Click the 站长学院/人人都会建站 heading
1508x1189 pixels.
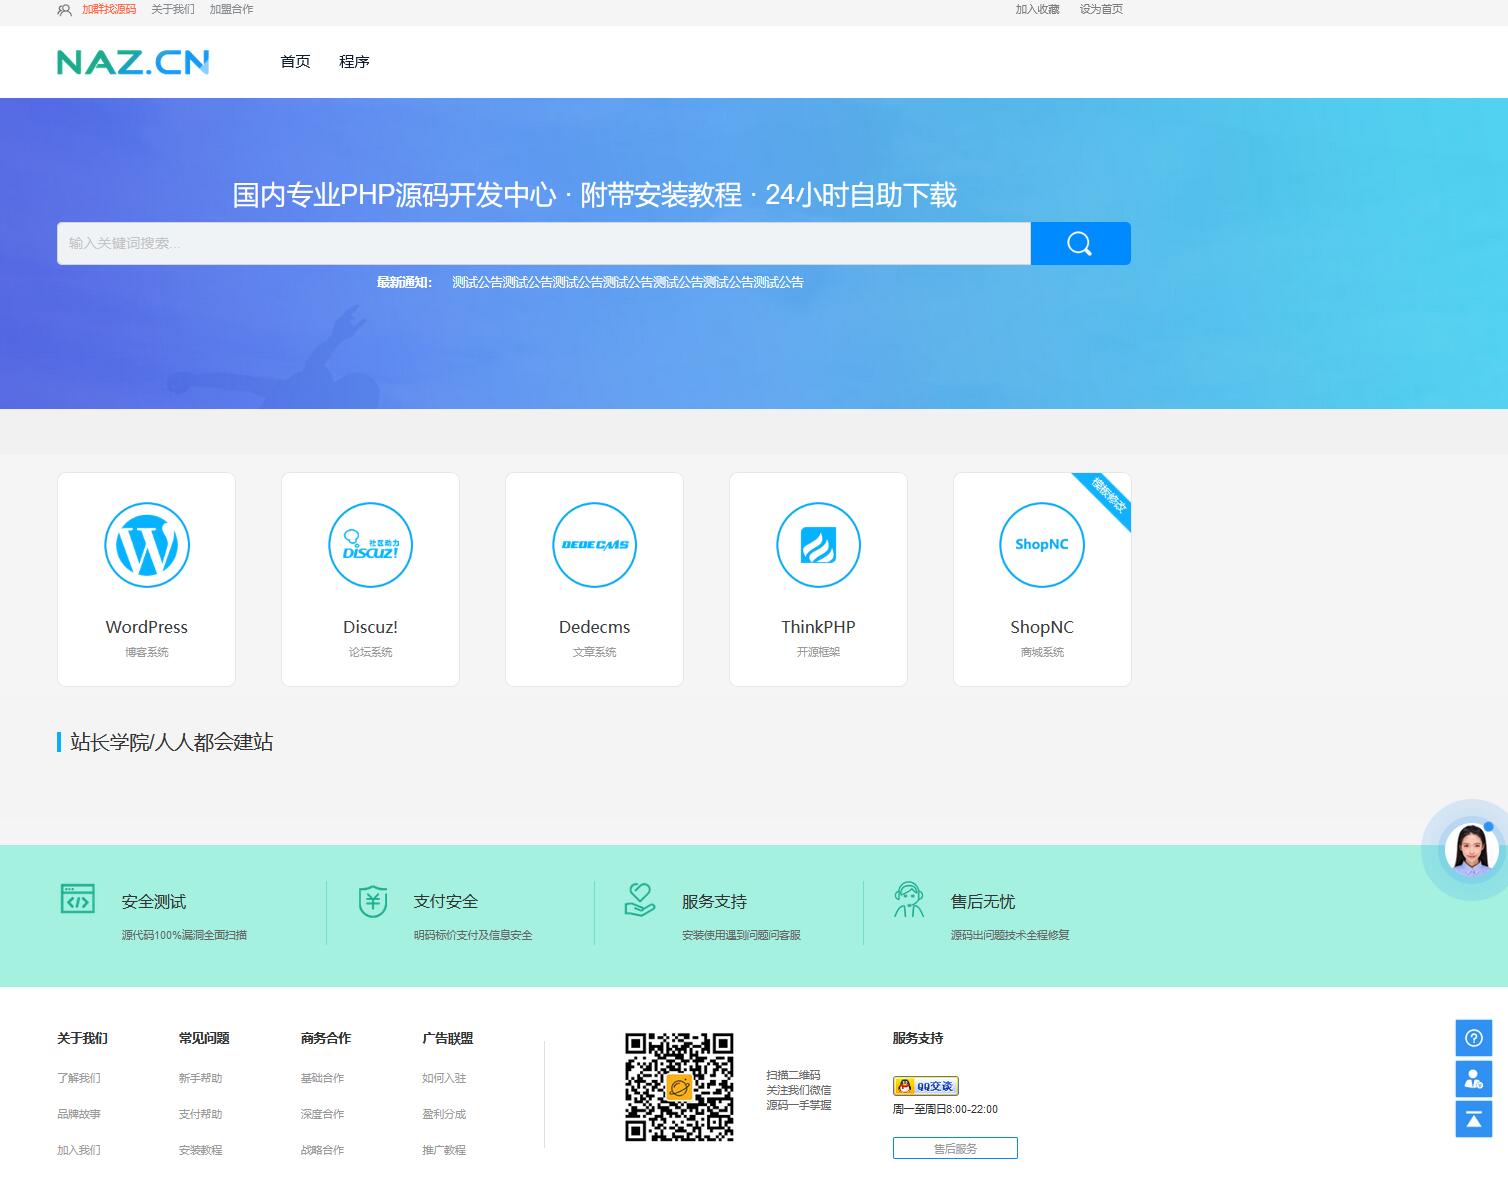171,742
